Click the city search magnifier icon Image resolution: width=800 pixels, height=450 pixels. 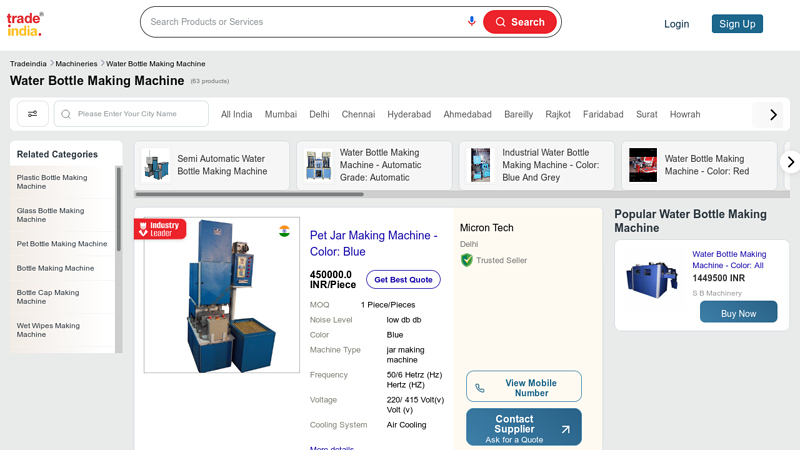[x=66, y=114]
